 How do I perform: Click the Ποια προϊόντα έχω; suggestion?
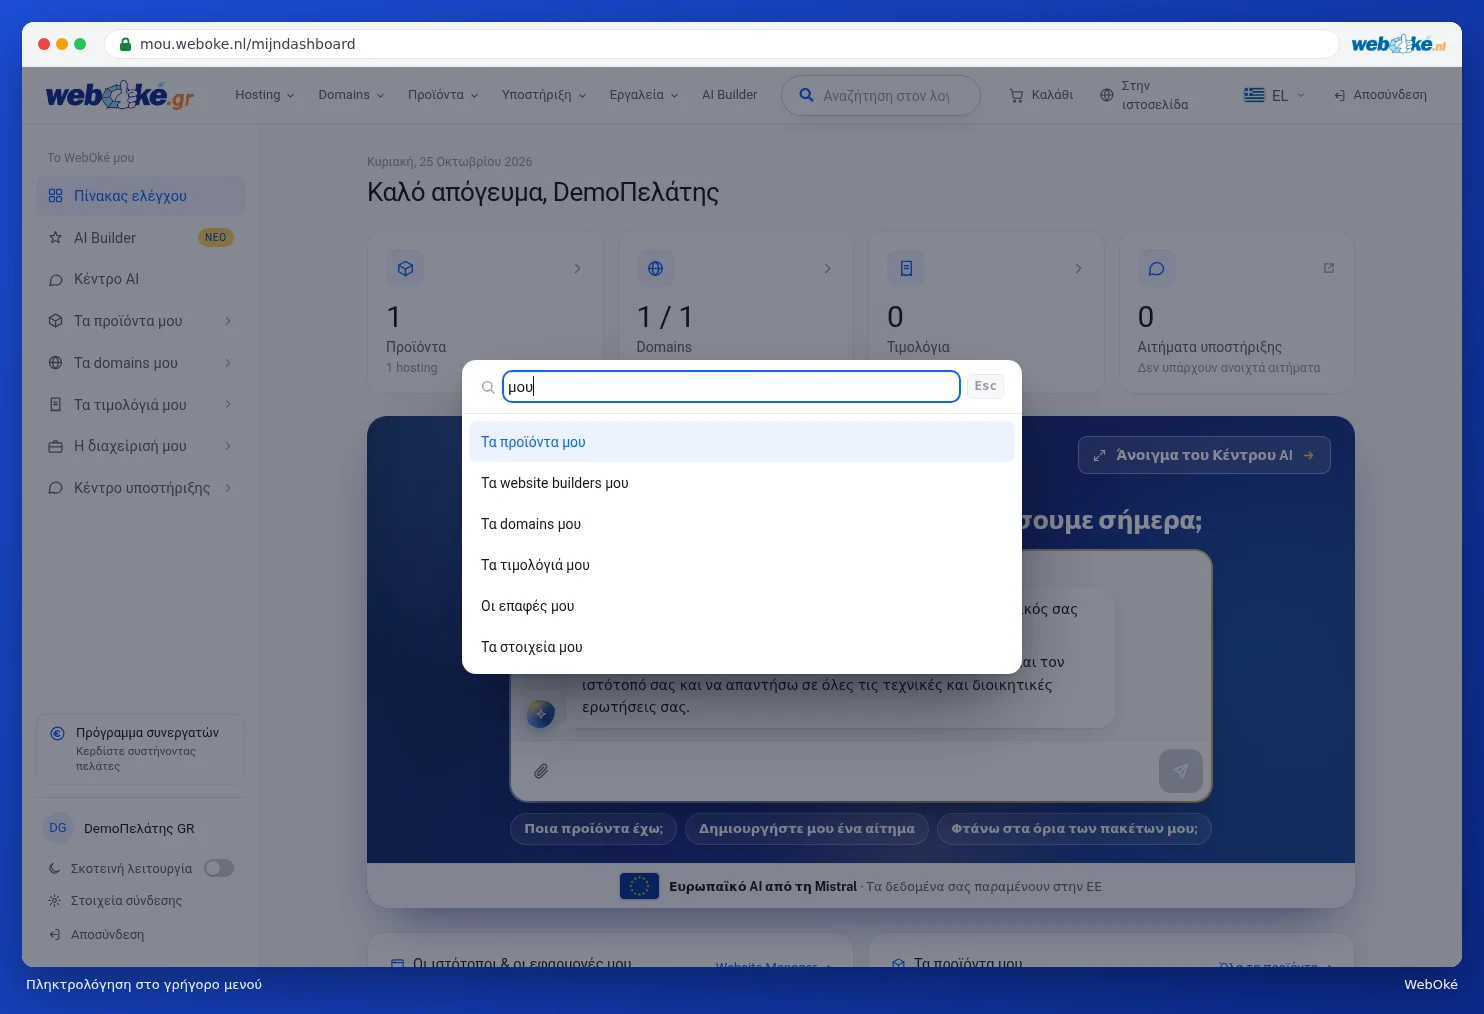594,829
